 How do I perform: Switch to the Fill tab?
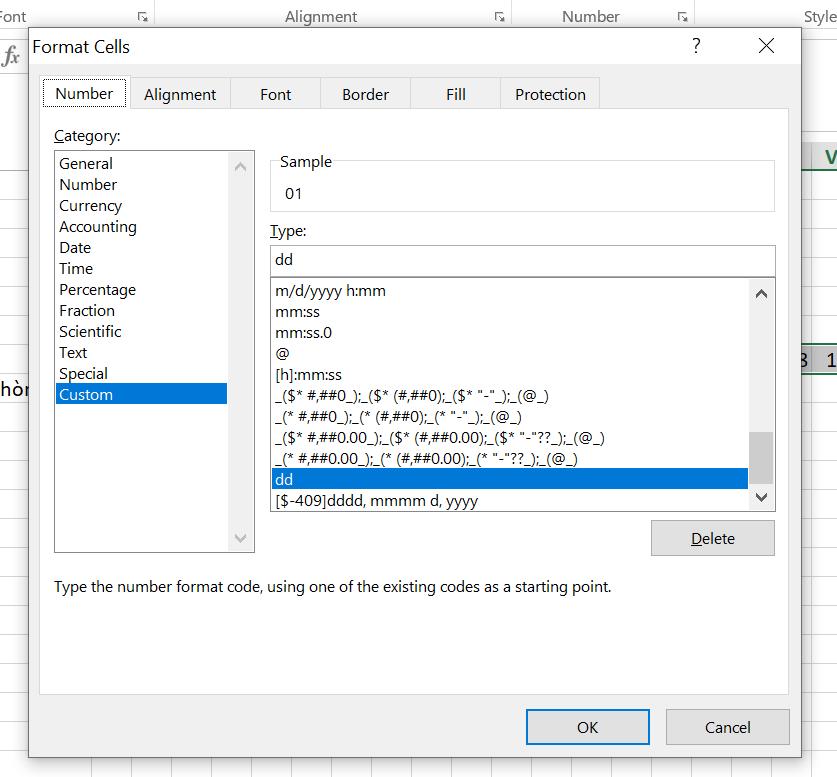tap(455, 94)
